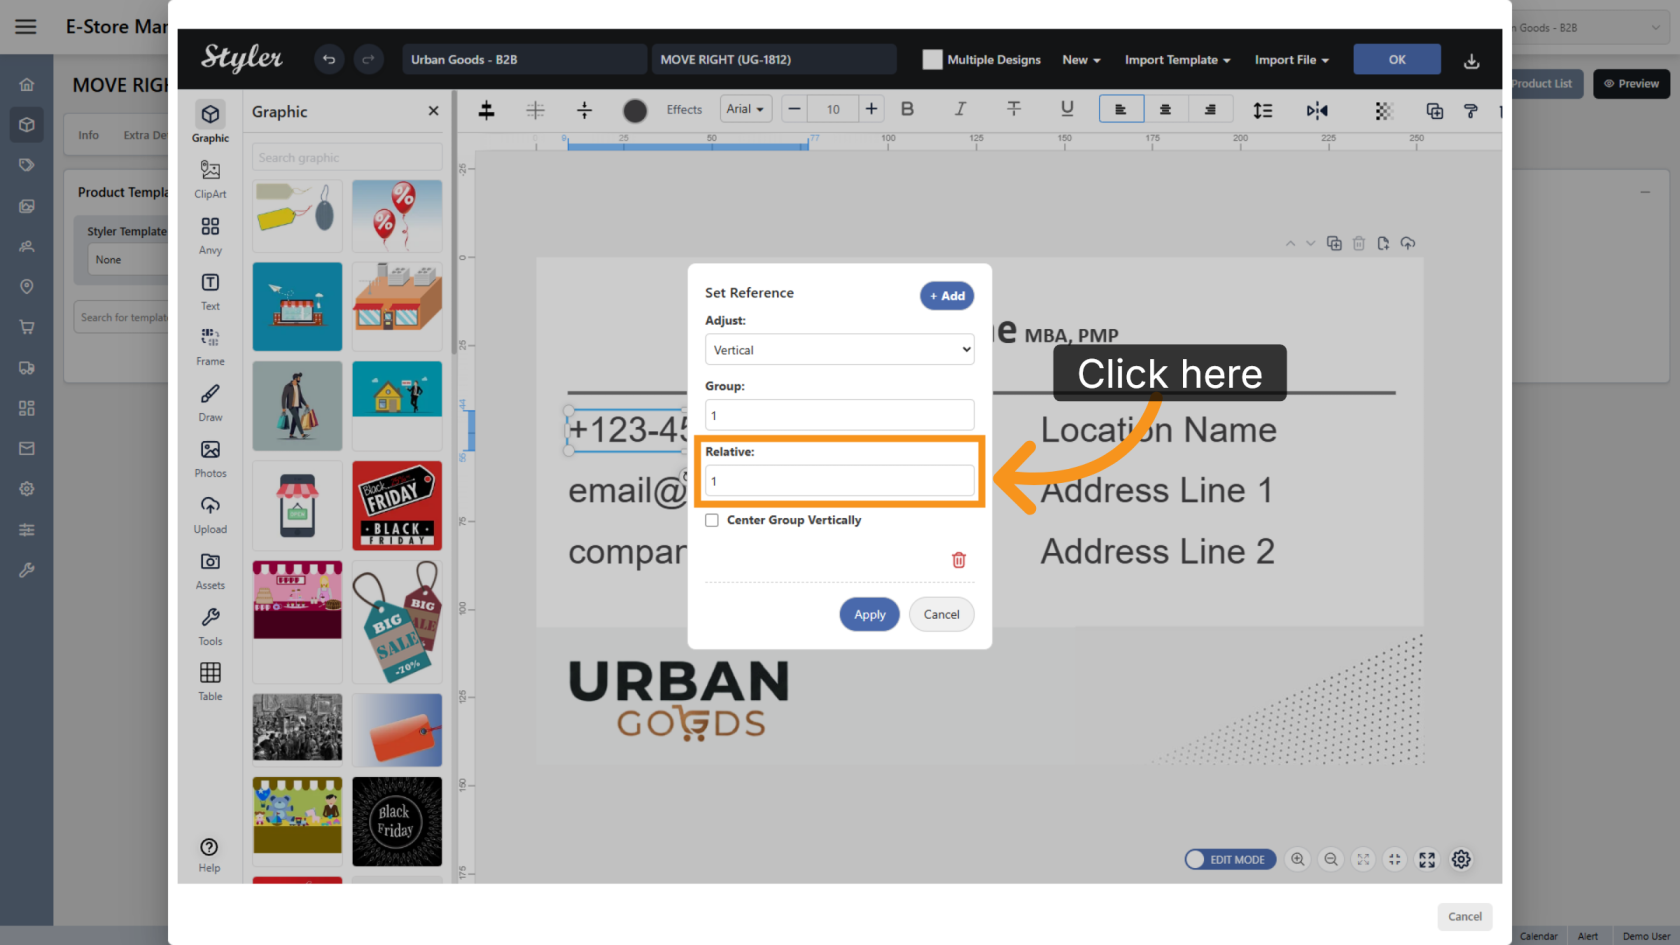
Task: Toggle bold text formatting
Action: point(907,109)
